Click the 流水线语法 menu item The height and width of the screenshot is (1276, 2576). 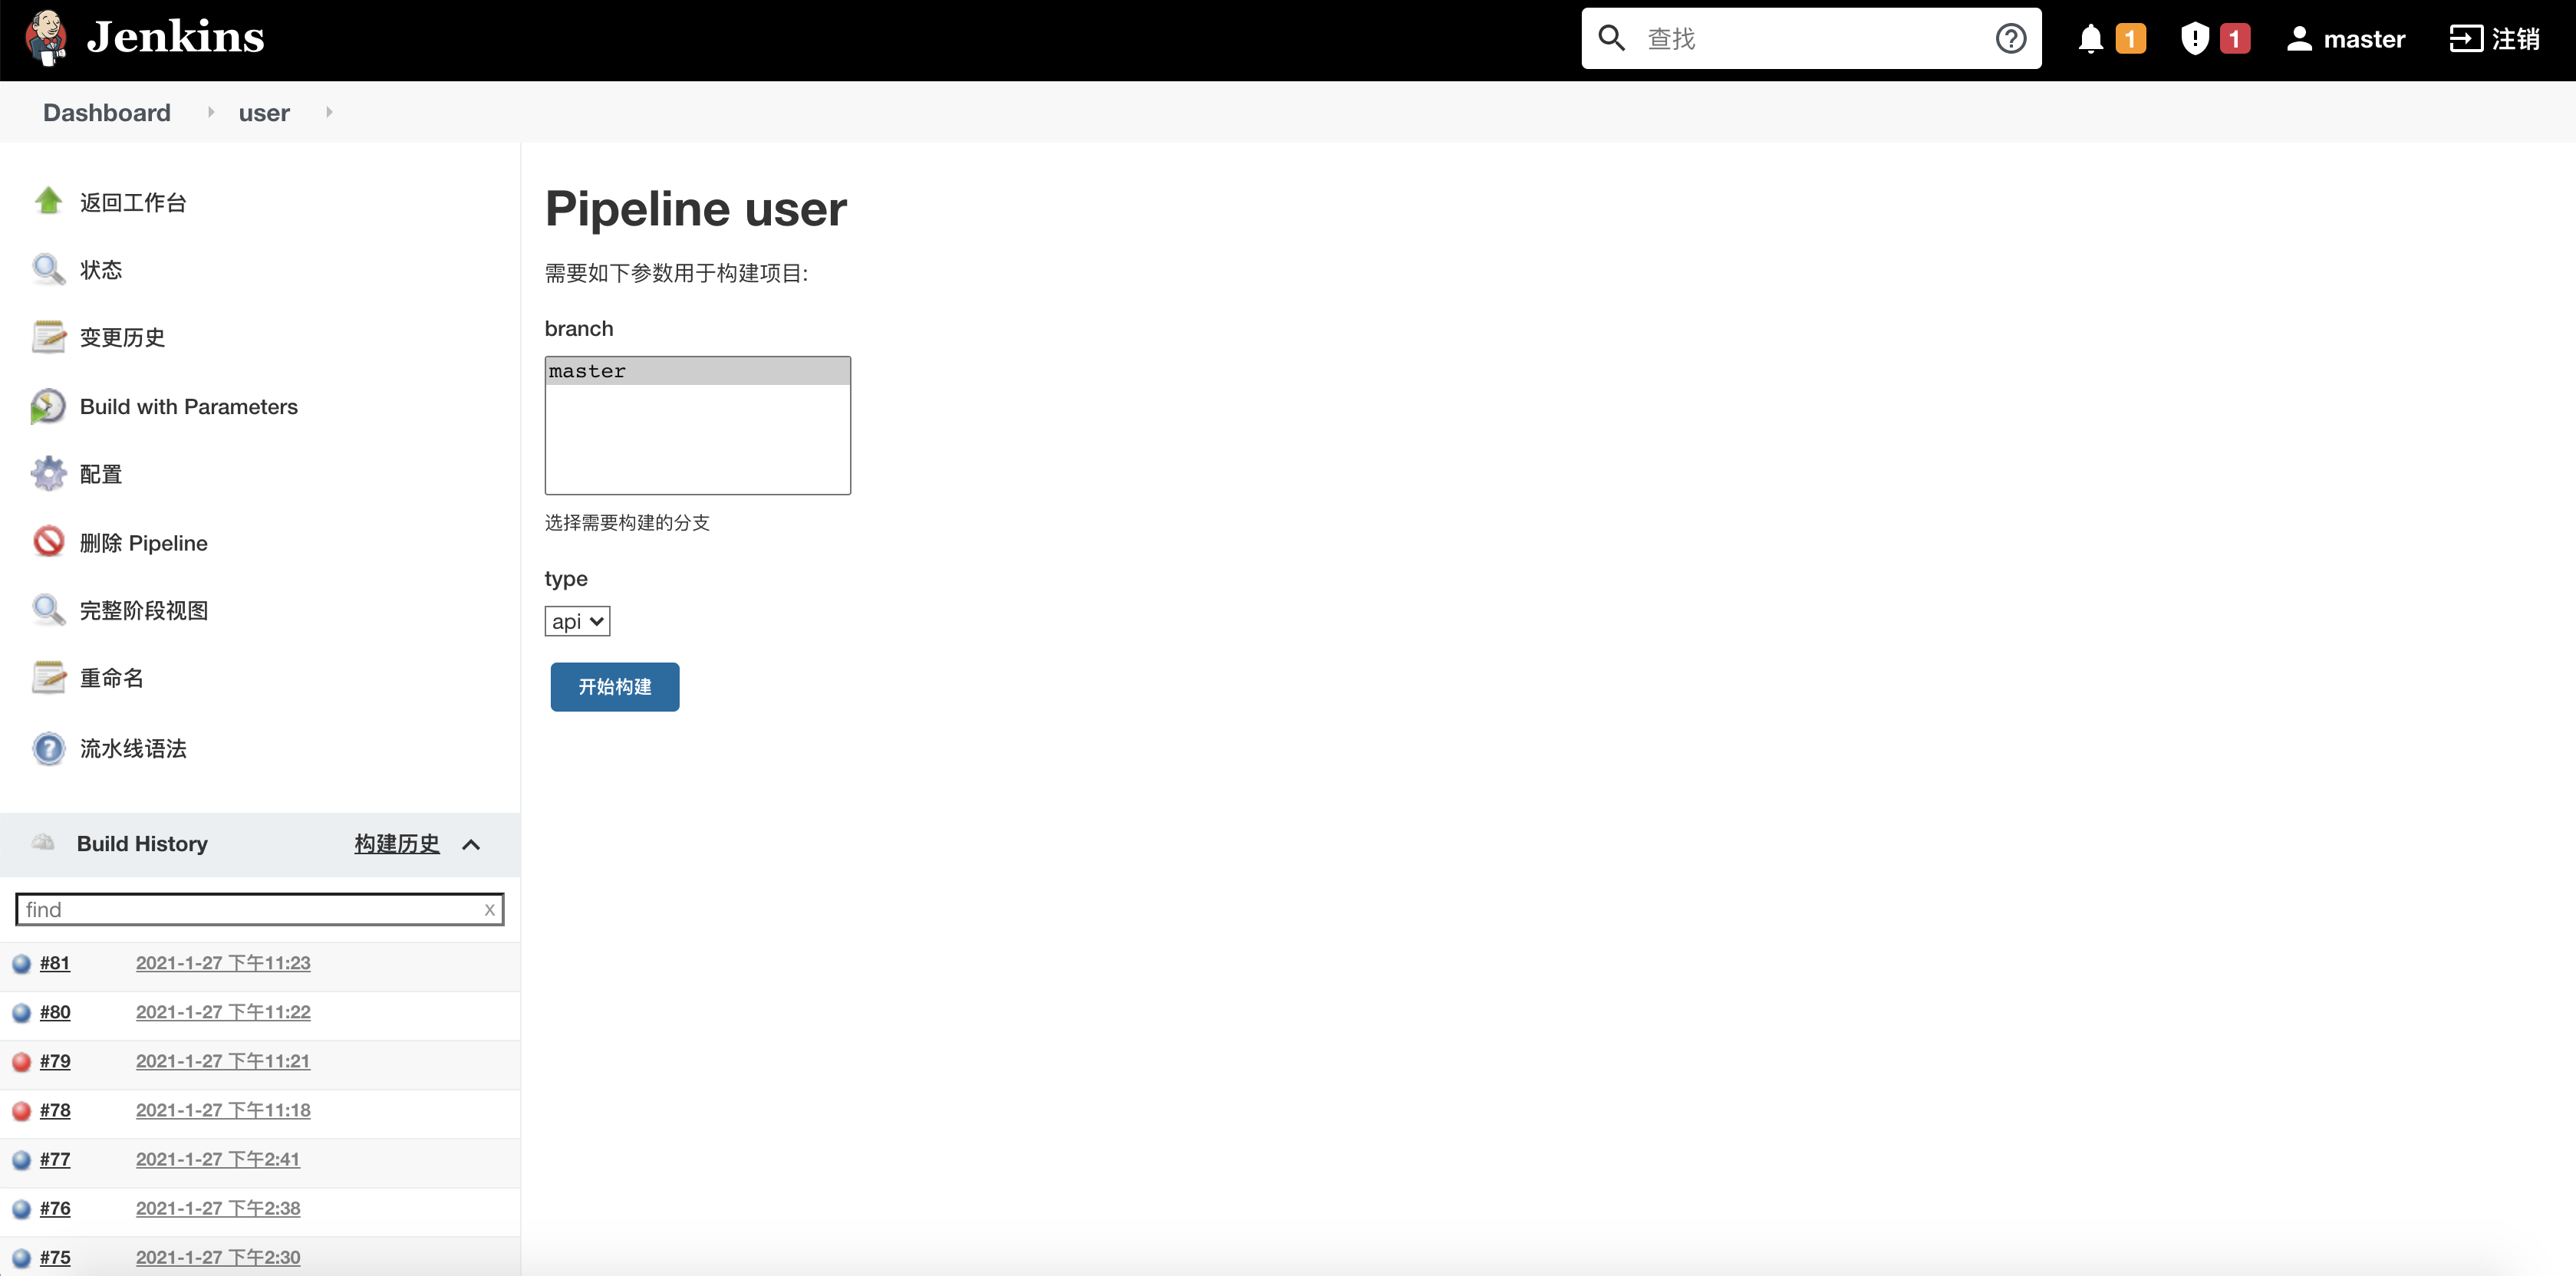(131, 747)
